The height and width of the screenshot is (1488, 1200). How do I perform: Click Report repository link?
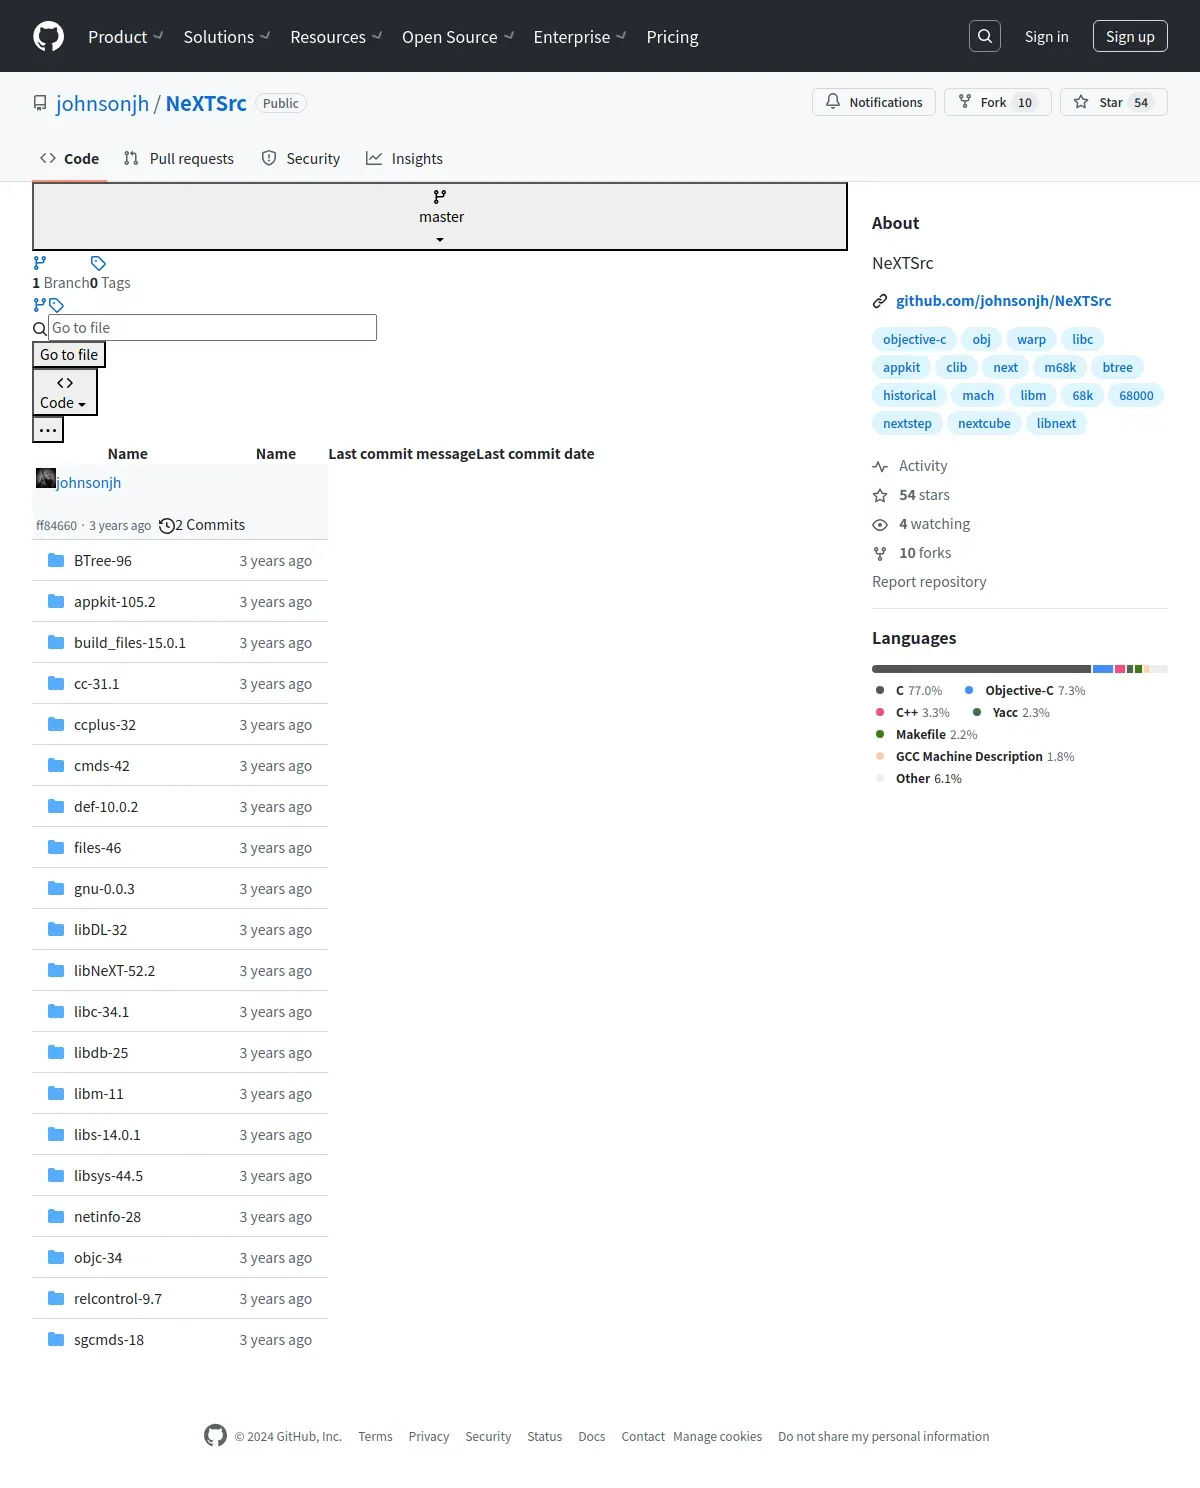(x=929, y=582)
